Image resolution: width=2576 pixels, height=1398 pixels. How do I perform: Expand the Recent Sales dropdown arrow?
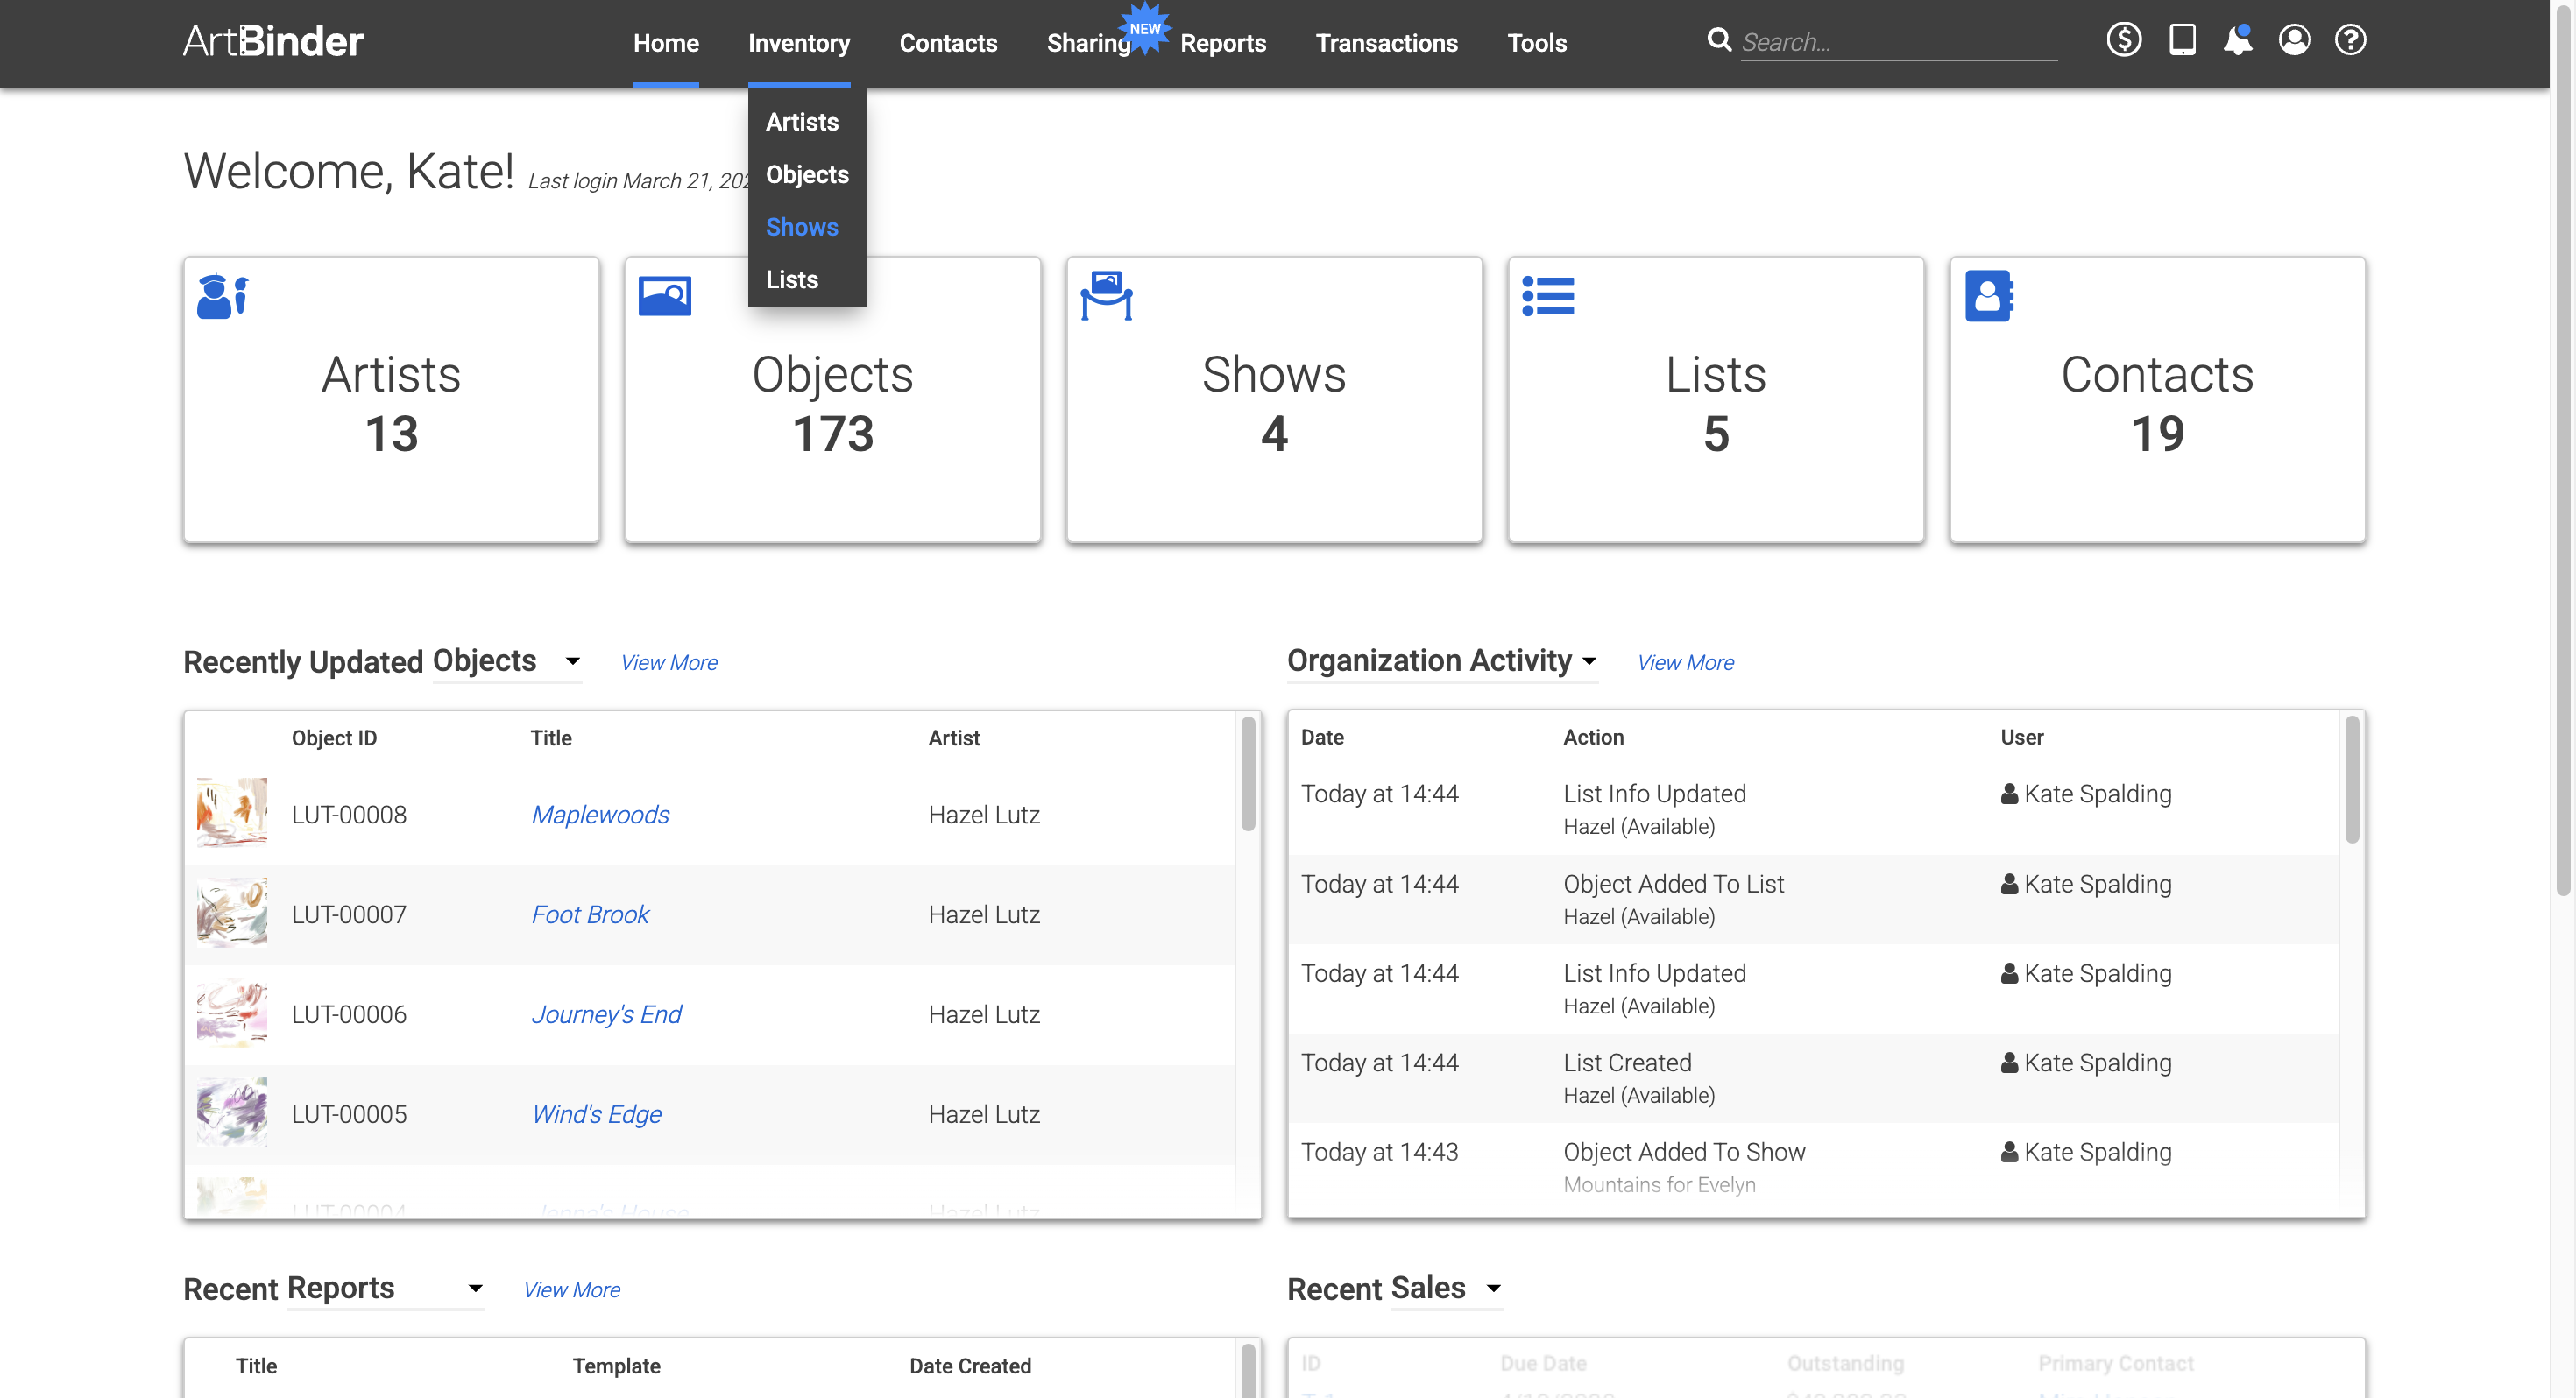tap(1493, 1288)
